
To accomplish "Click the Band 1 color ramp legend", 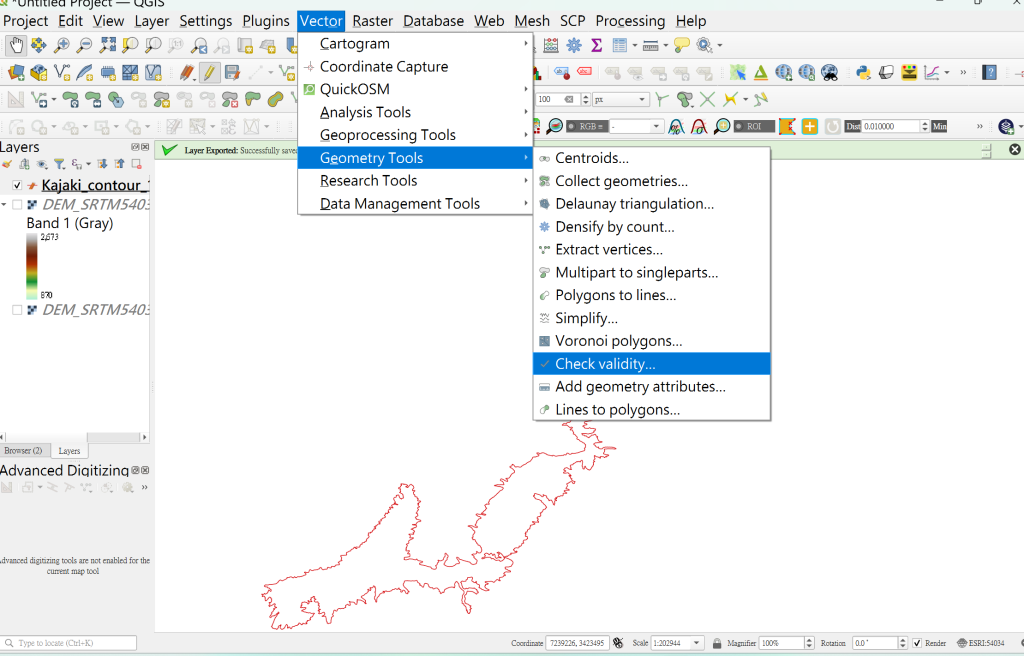I will click(31, 266).
